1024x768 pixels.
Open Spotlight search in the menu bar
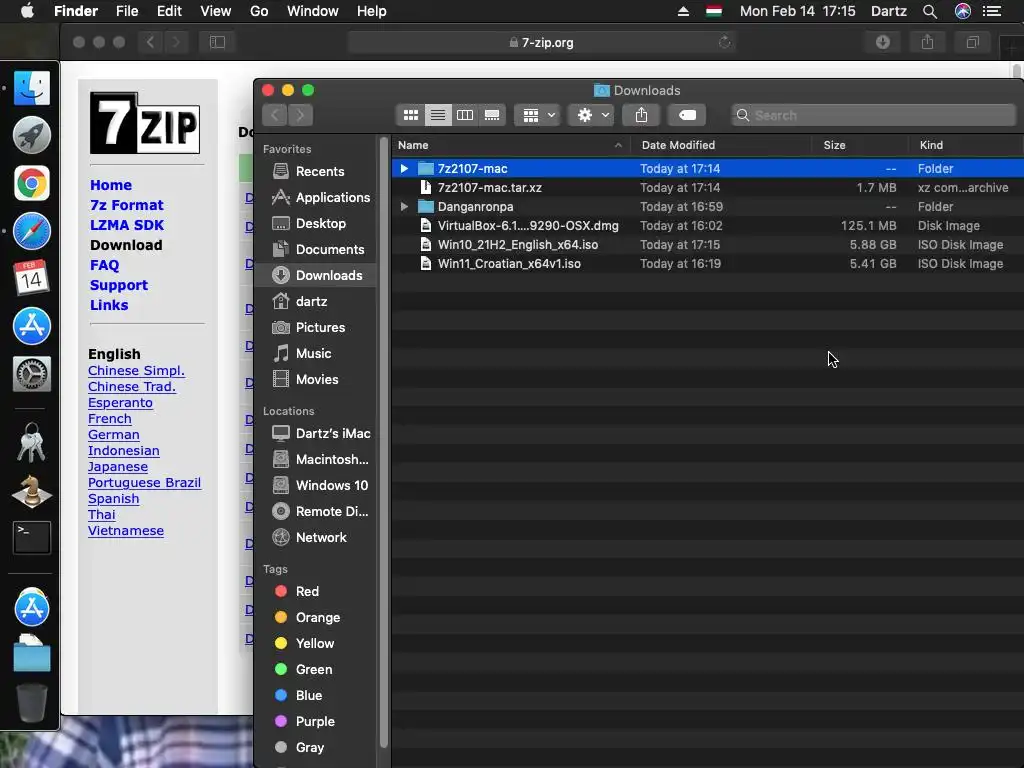(x=930, y=11)
